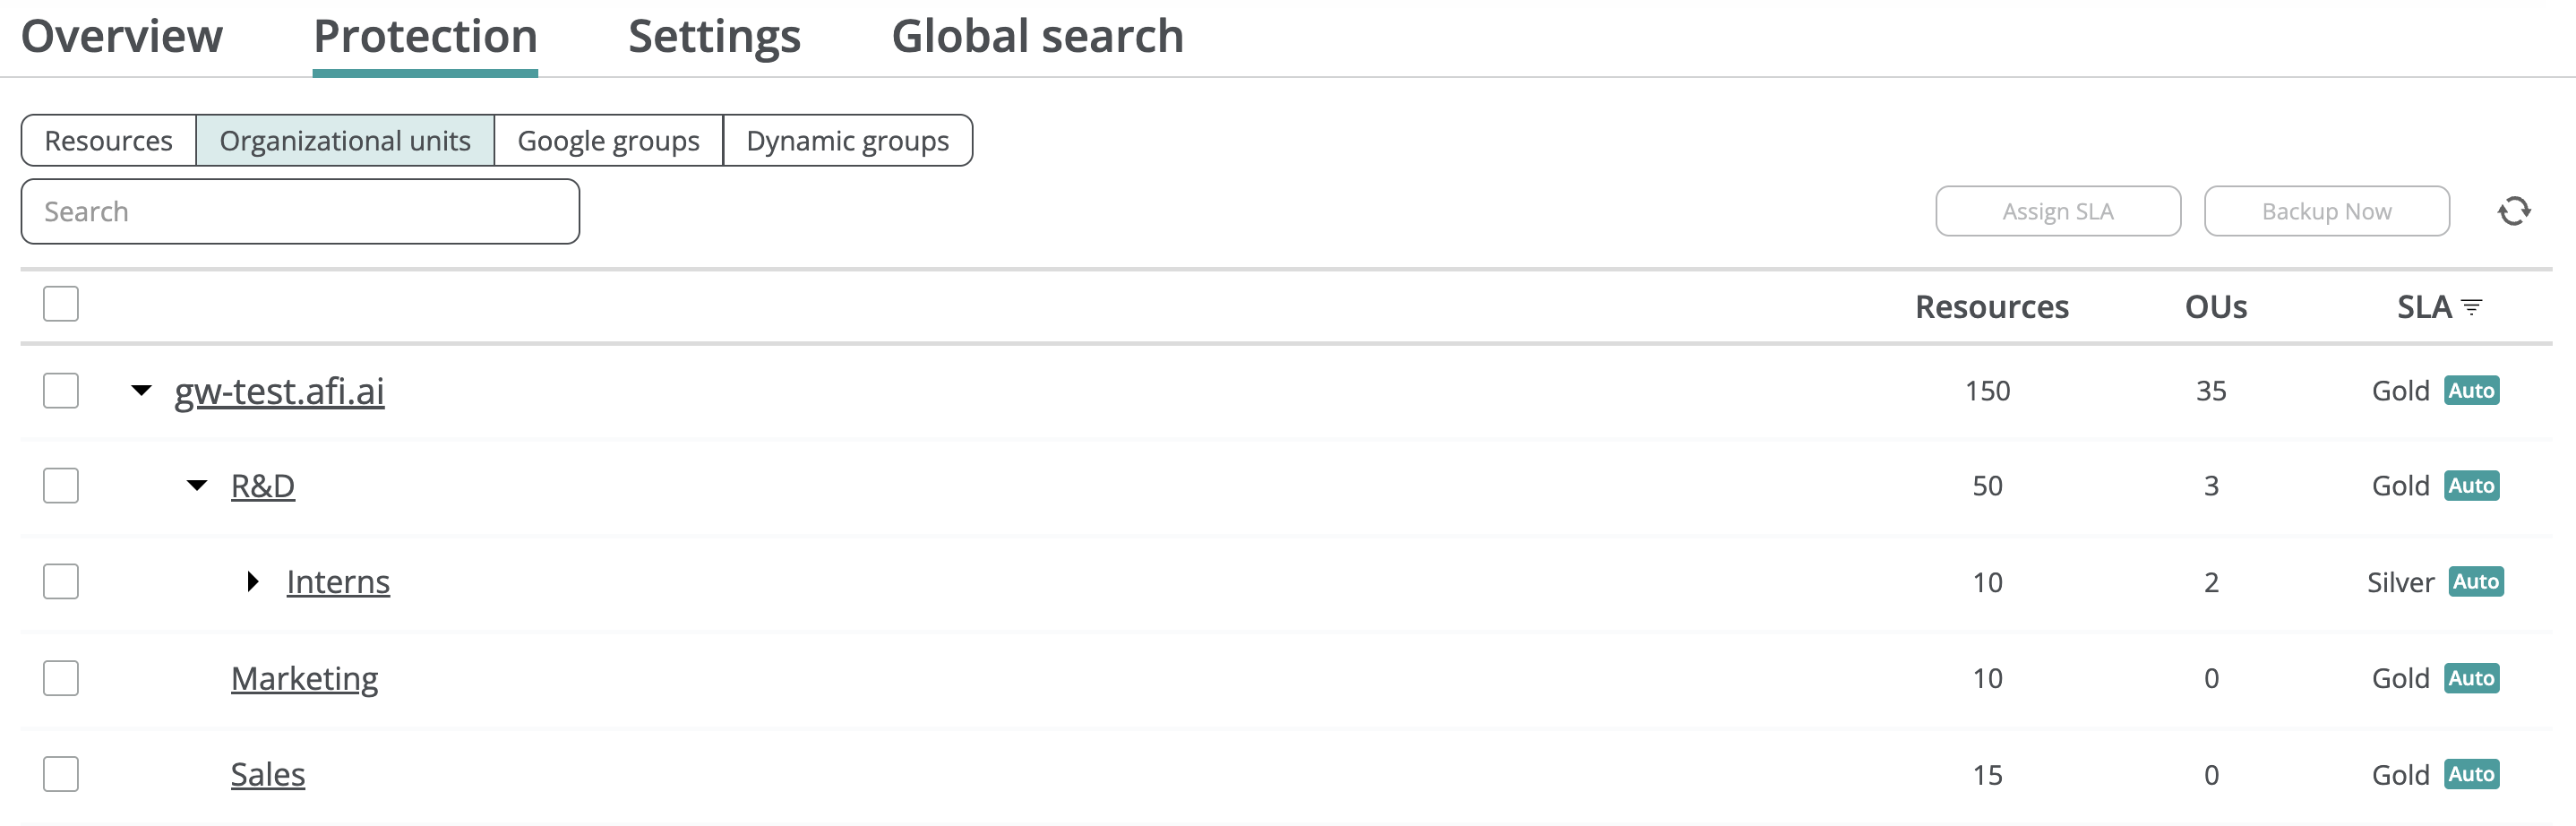The height and width of the screenshot is (826, 2576).
Task: Click the Auto badge in the Sales row
Action: pos(2471,774)
